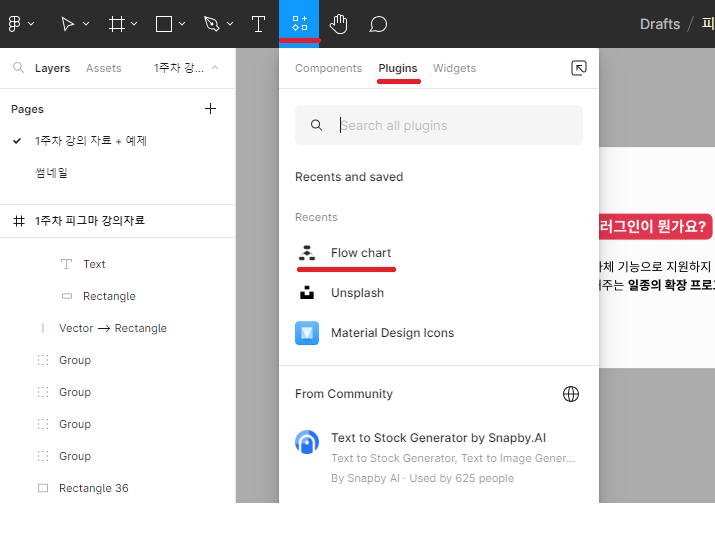Click the layers panel search icon
This screenshot has width=715, height=542.
tap(18, 68)
